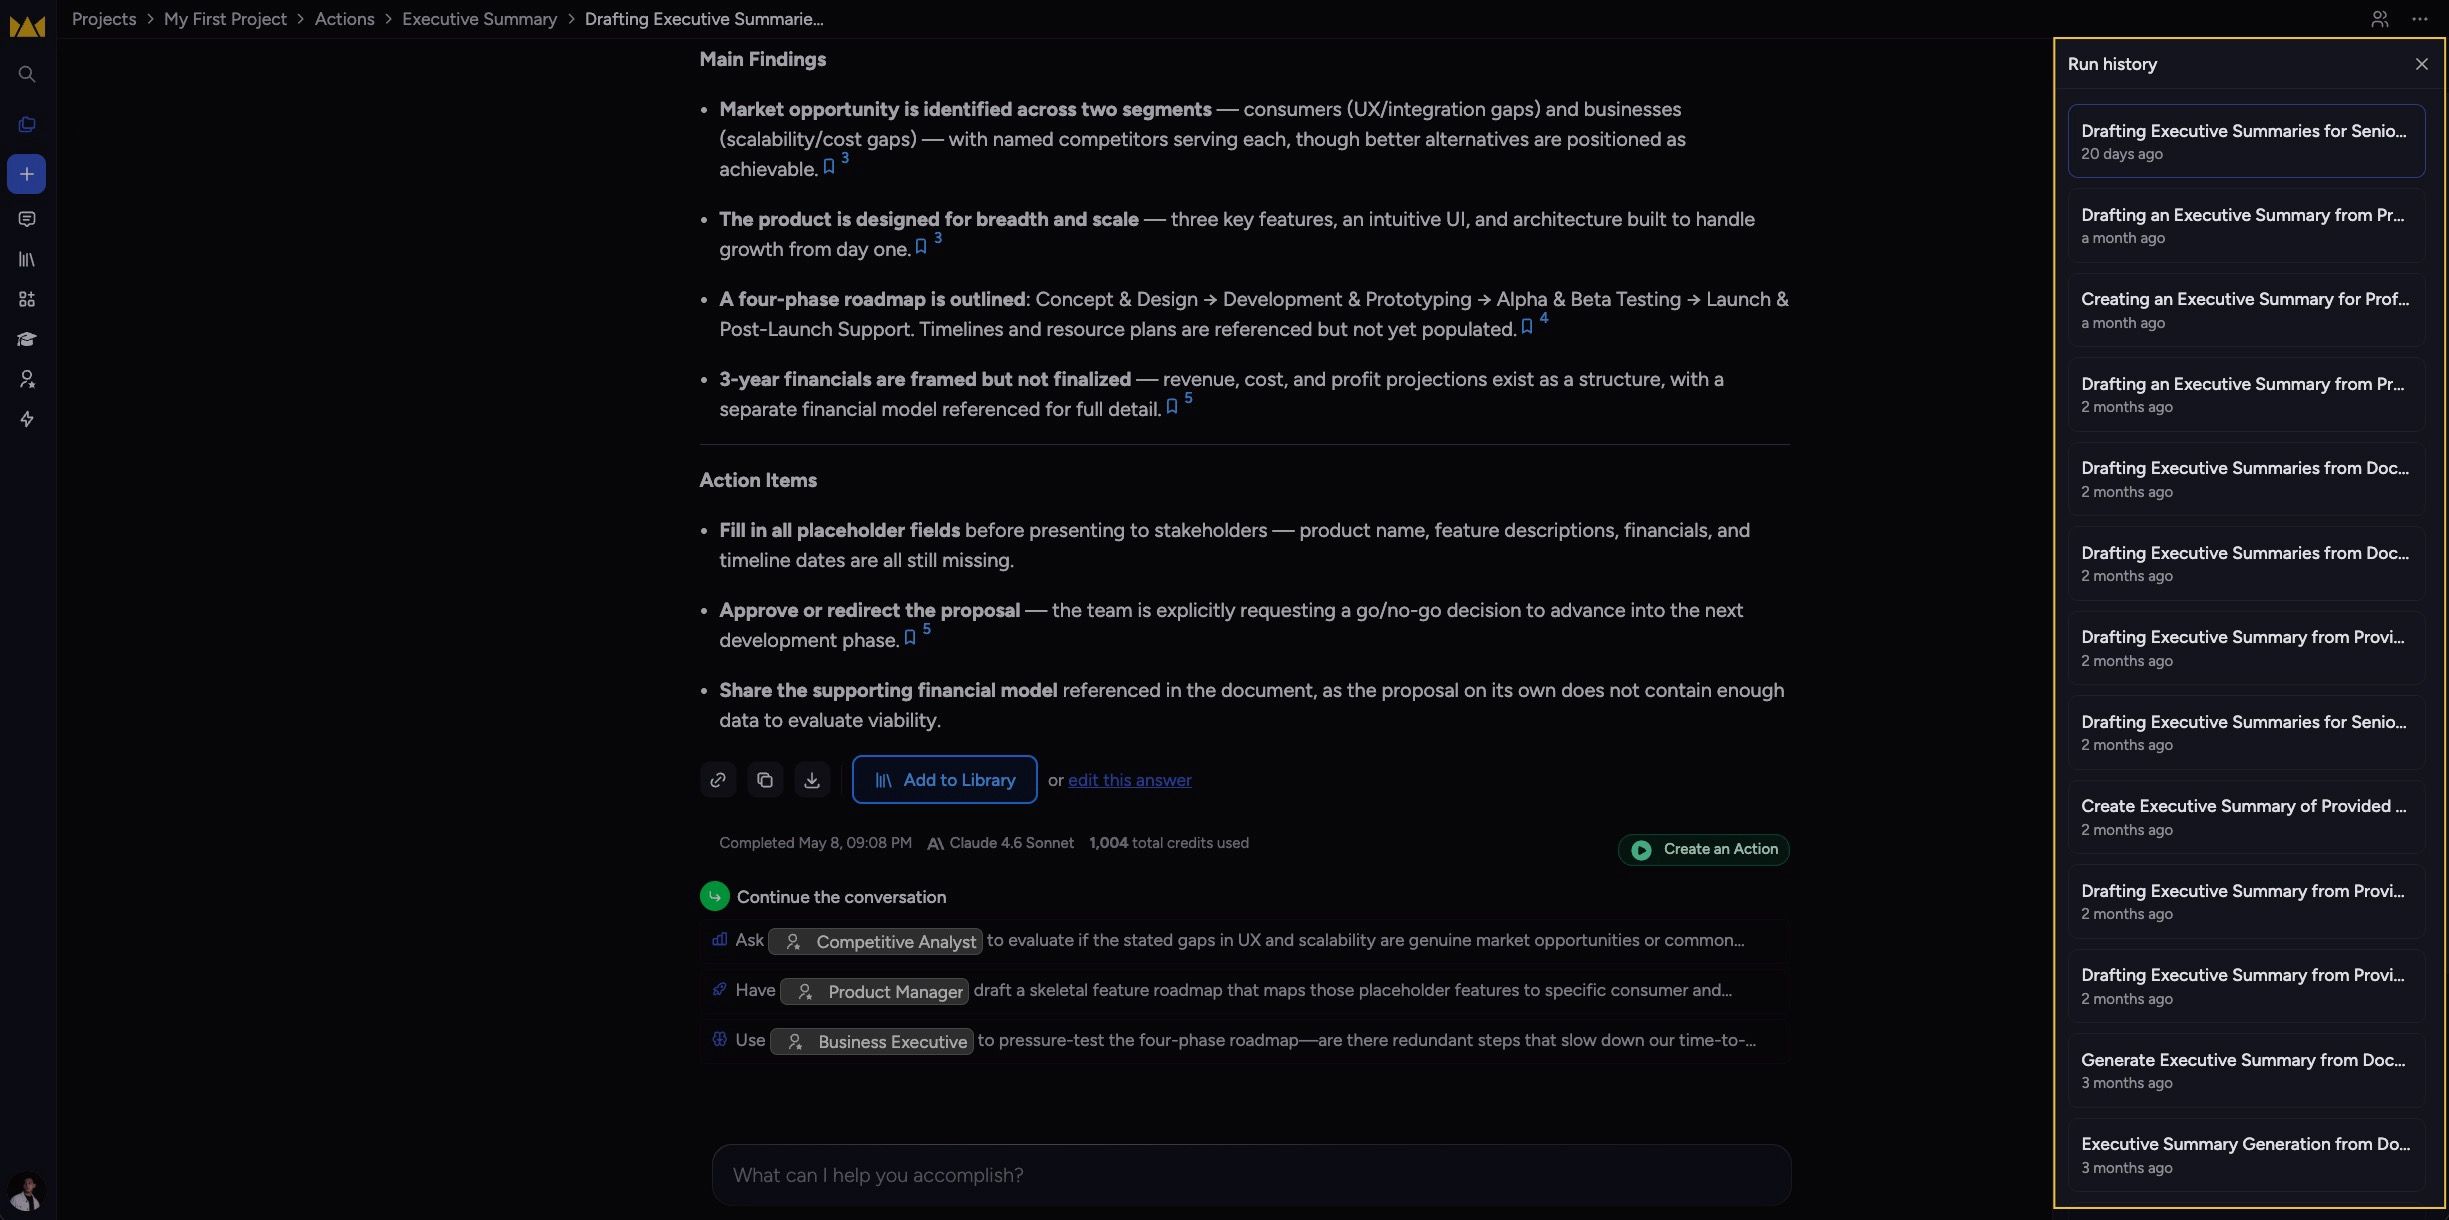
Task: Open the three-dots more options menu
Action: click(2420, 19)
